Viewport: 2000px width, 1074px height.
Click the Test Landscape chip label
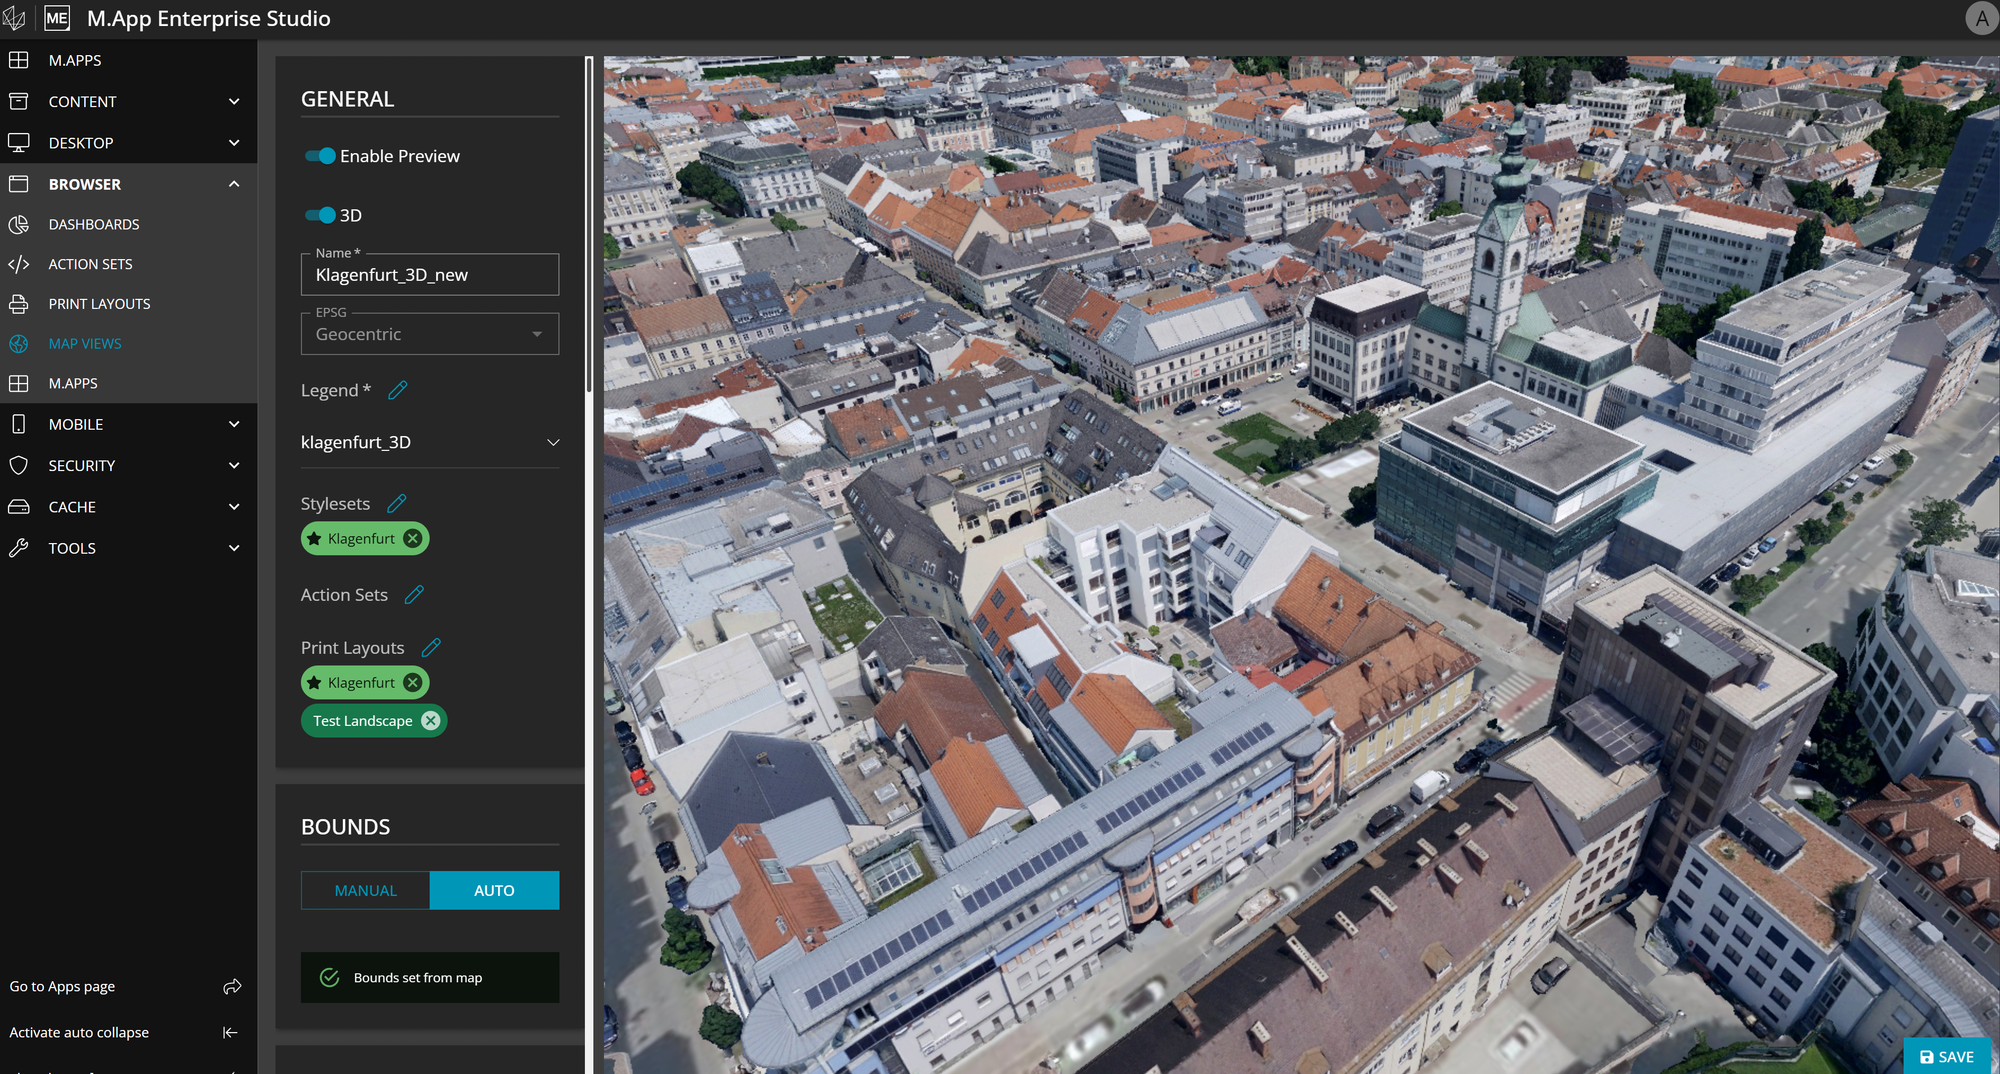pyautogui.click(x=362, y=721)
